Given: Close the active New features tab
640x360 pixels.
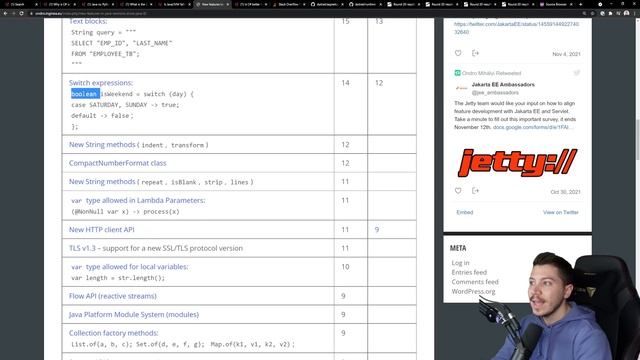Looking at the screenshot, I should click(x=228, y=4).
